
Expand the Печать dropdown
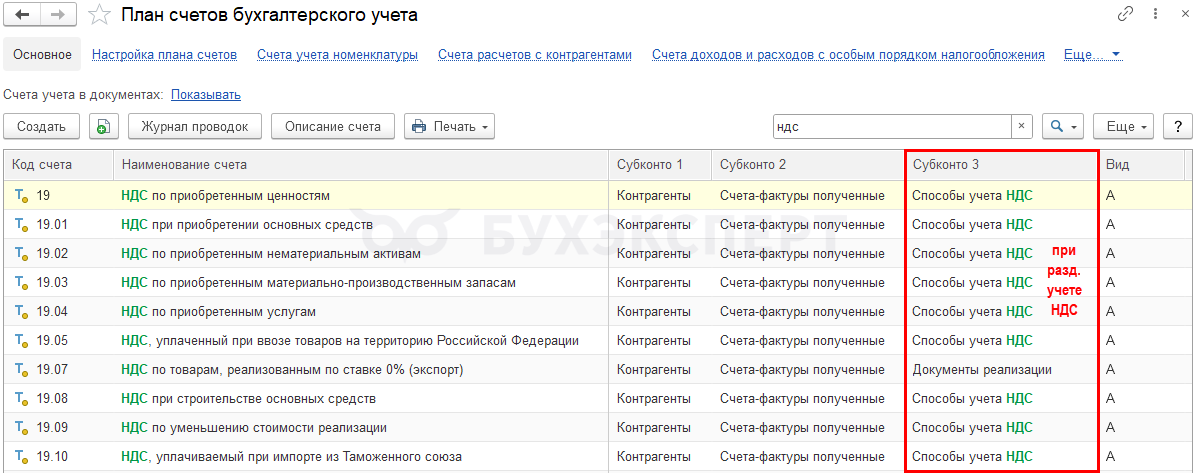449,127
